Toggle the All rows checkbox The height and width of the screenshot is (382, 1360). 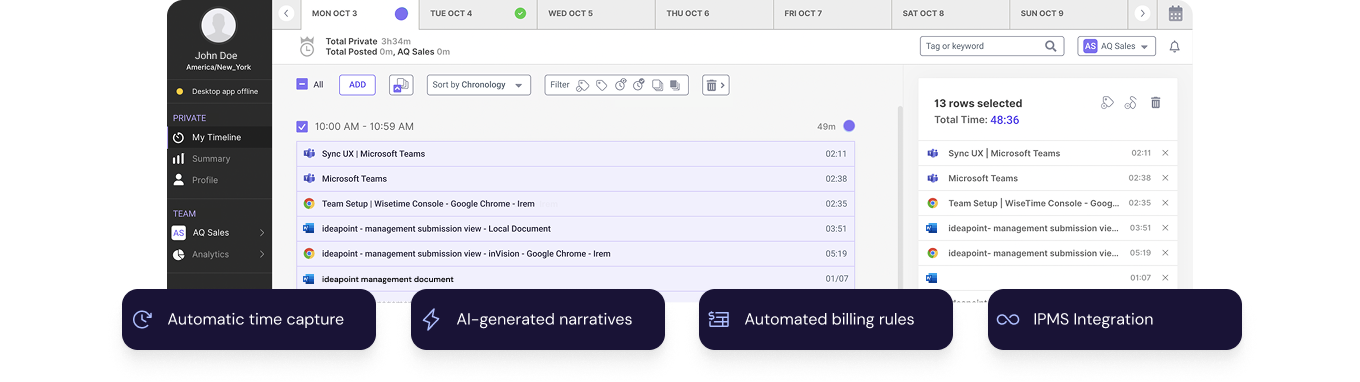point(302,85)
